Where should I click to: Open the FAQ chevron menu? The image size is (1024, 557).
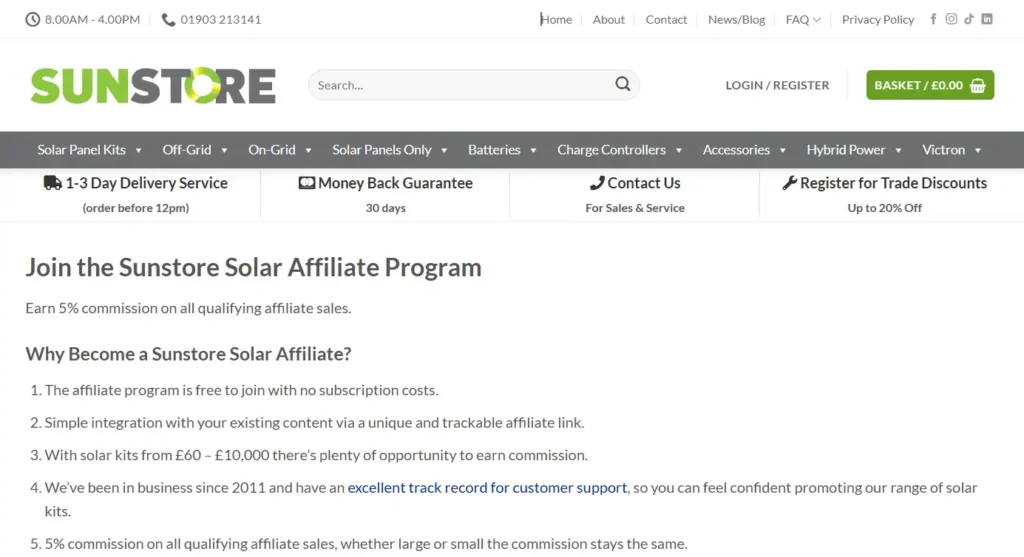point(816,20)
